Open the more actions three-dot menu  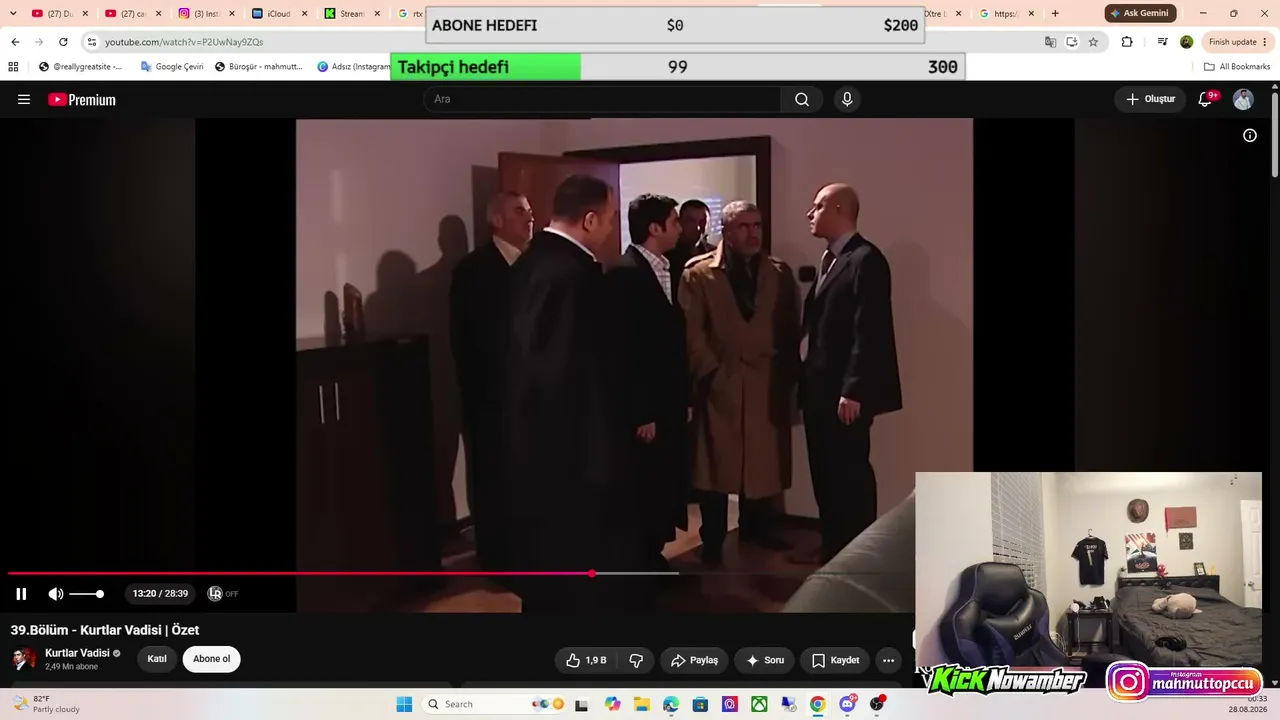(888, 660)
